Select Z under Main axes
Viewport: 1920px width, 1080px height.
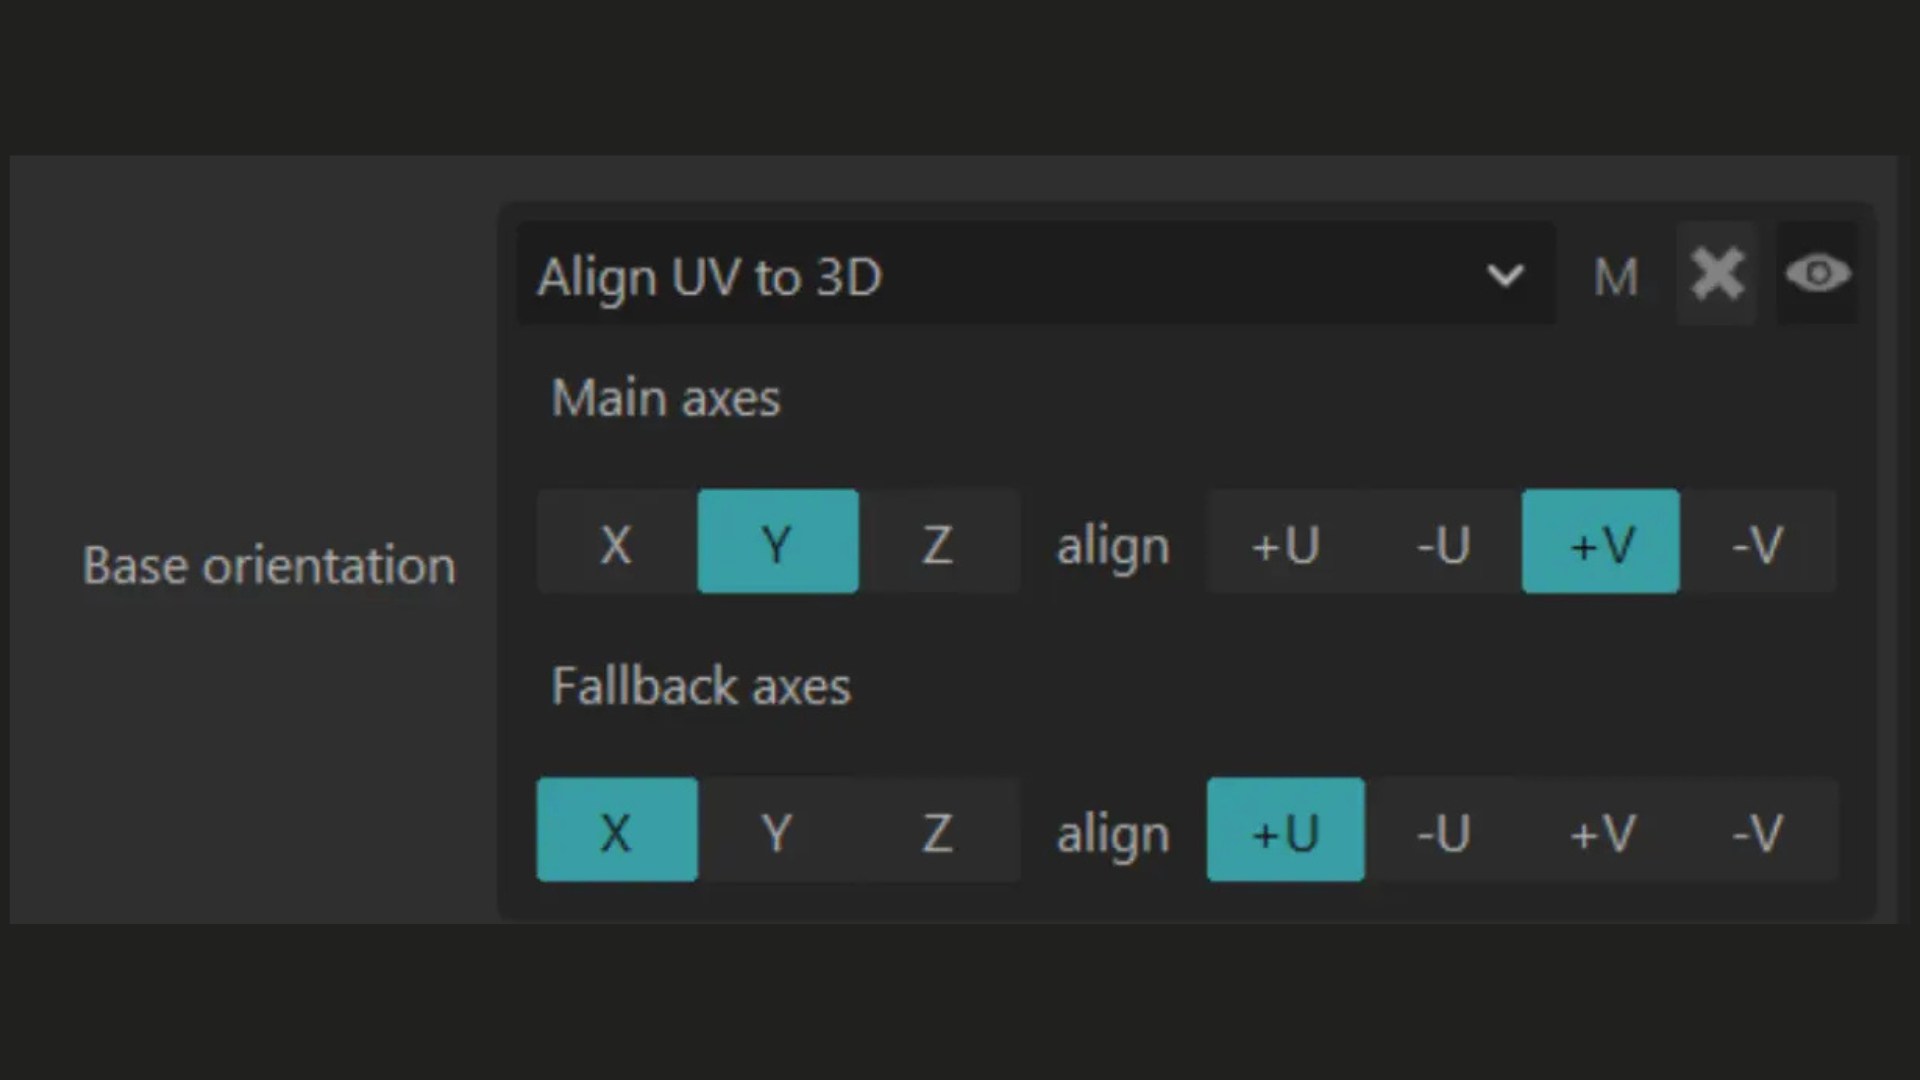[x=937, y=542]
